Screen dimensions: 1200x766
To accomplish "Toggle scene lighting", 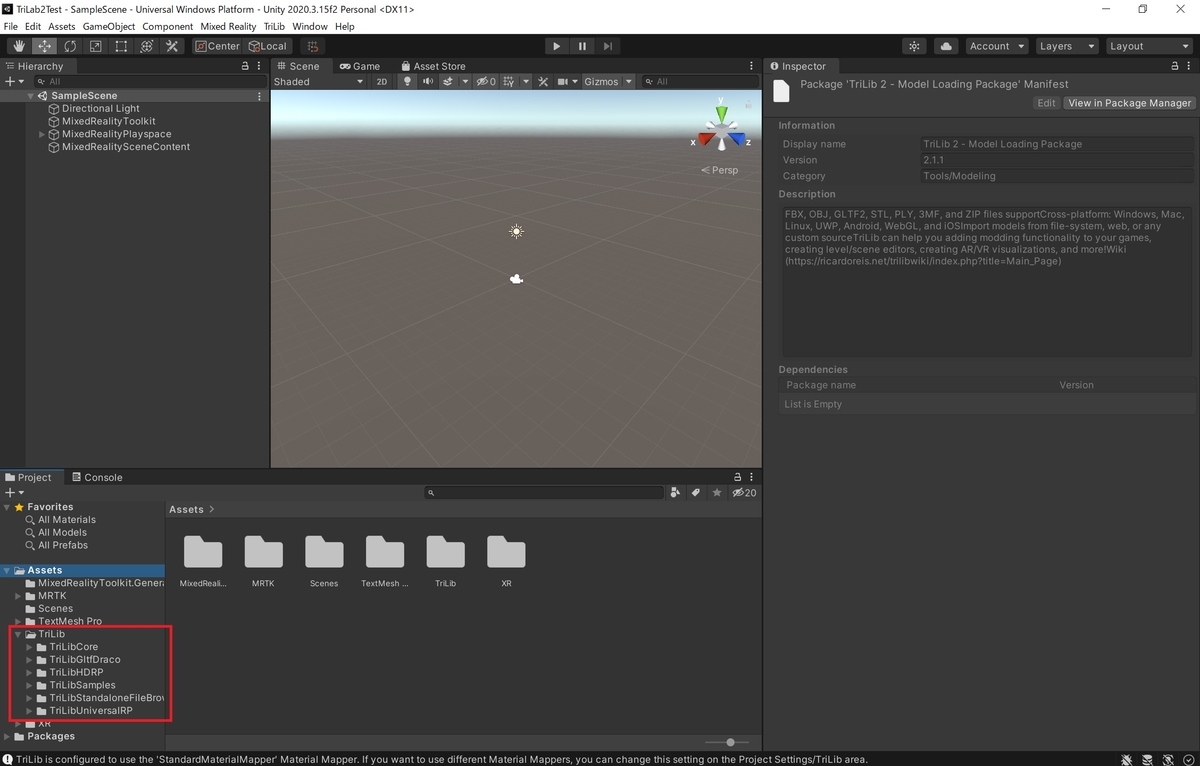I will click(x=407, y=82).
